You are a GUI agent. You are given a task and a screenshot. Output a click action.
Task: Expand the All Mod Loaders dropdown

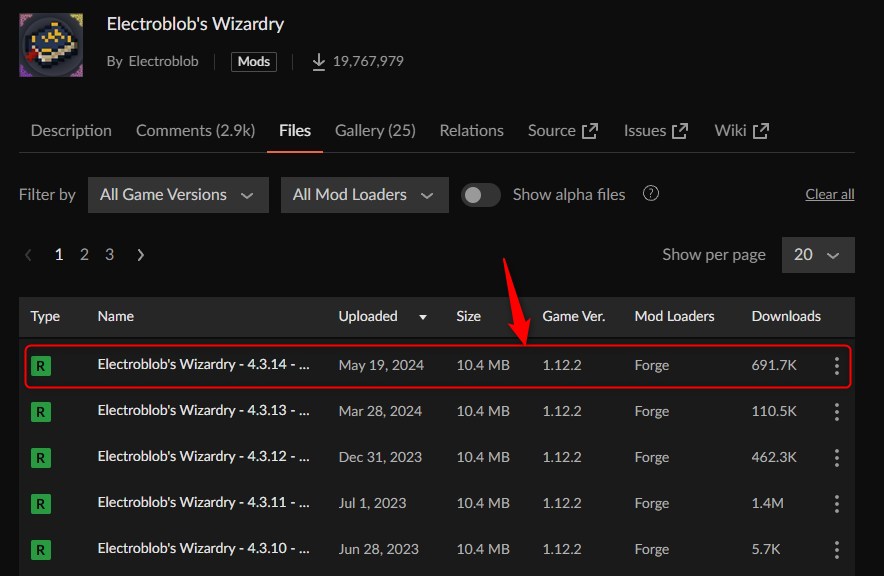tap(365, 195)
